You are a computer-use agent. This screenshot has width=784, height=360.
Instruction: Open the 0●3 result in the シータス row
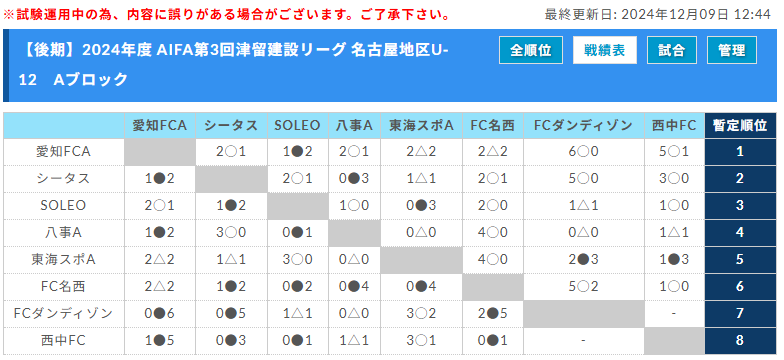354,178
